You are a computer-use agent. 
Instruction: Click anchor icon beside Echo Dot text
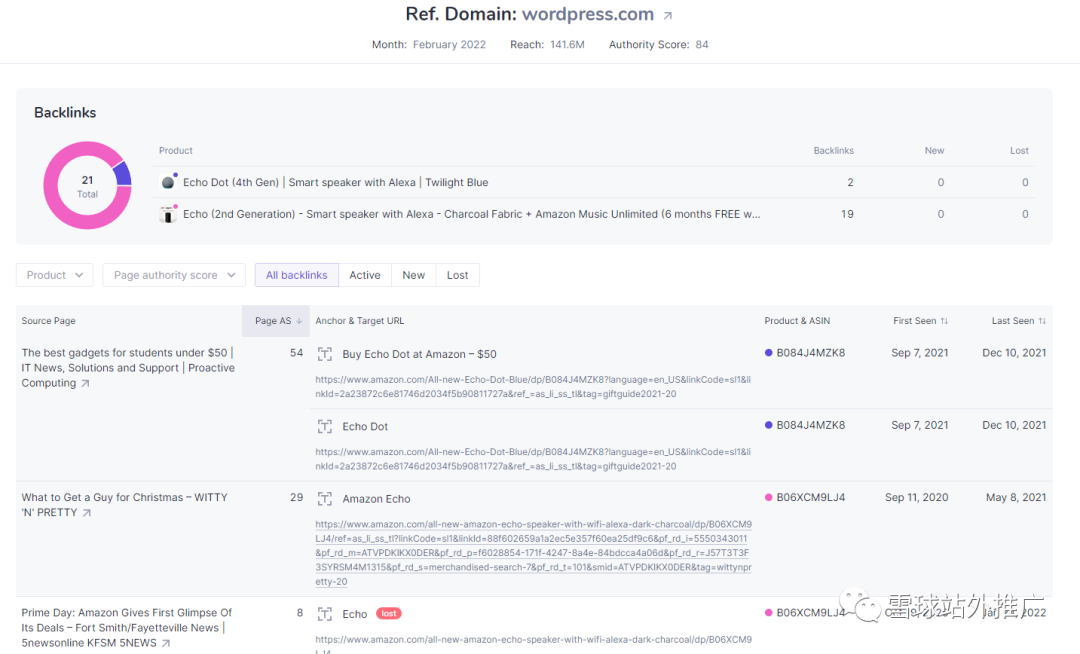325,427
